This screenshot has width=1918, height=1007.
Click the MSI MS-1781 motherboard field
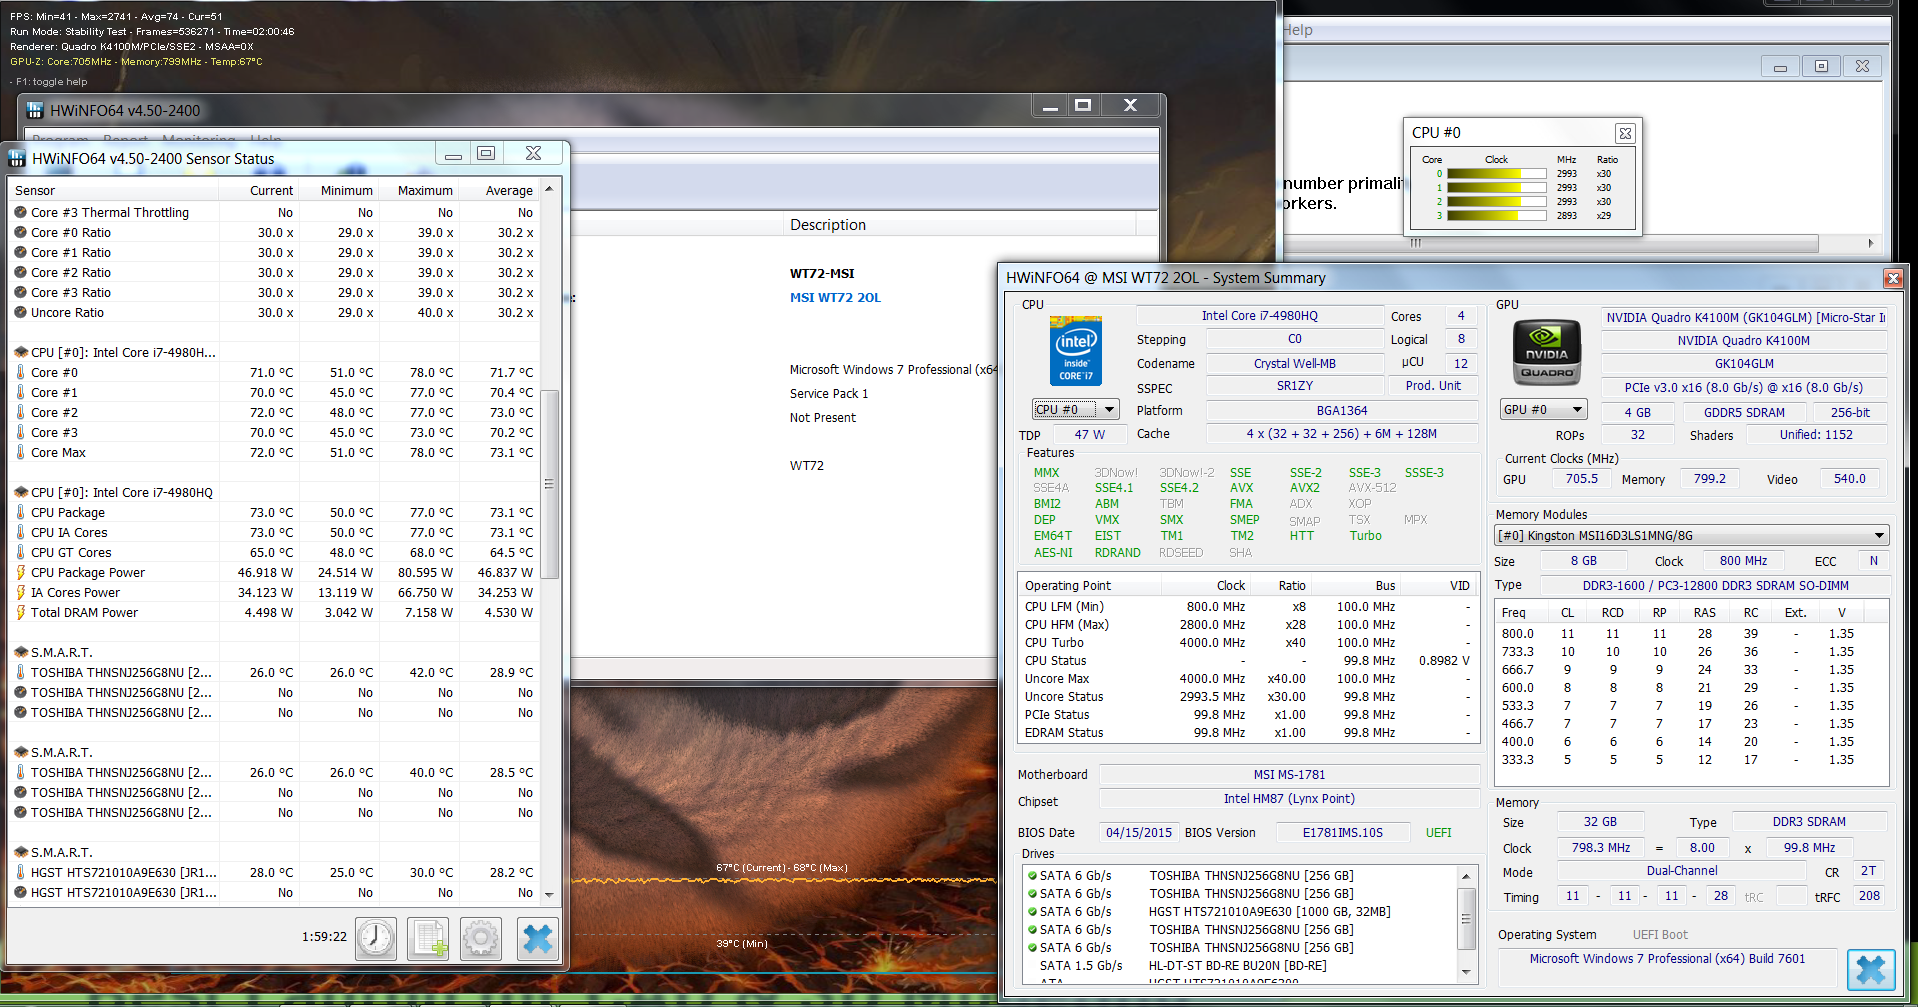point(1289,774)
